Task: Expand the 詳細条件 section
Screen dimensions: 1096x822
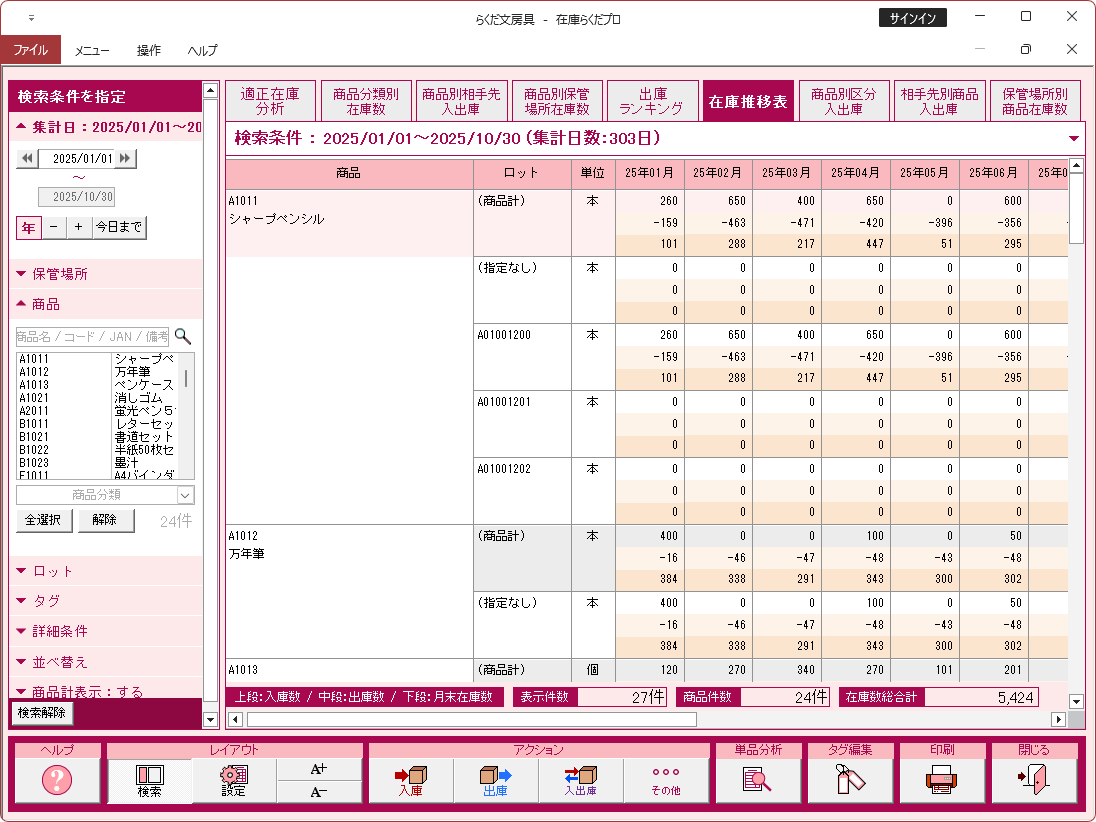Action: point(60,632)
